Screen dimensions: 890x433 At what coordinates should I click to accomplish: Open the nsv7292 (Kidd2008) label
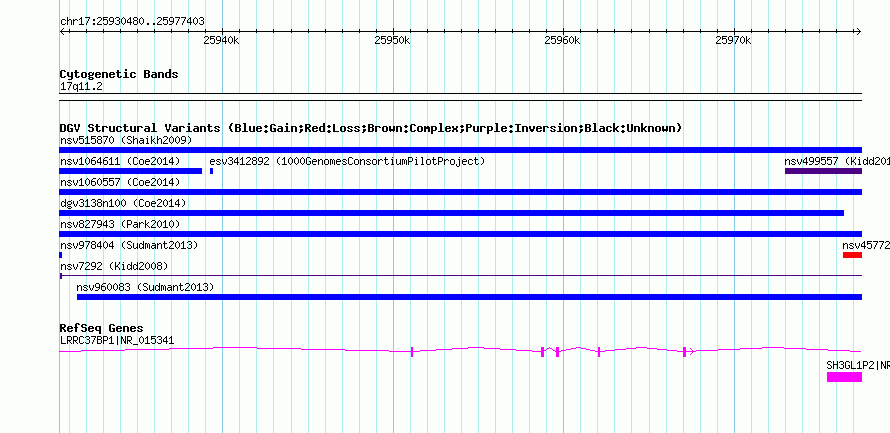[x=114, y=266]
